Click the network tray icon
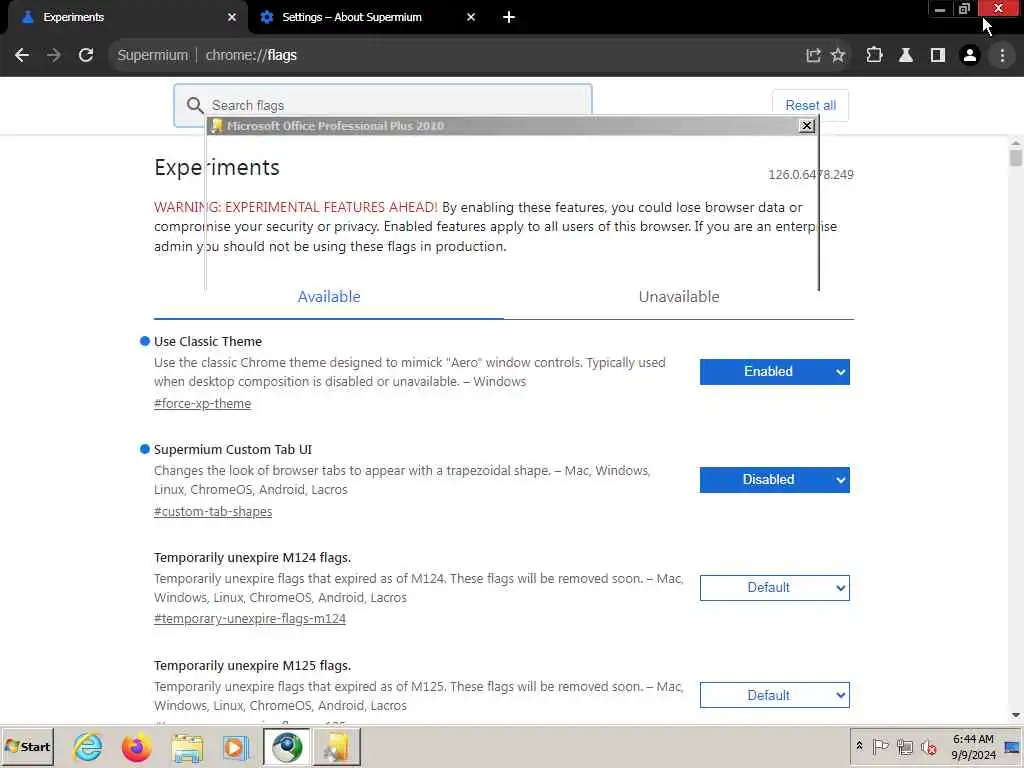The width and height of the screenshot is (1024, 768). pos(904,746)
